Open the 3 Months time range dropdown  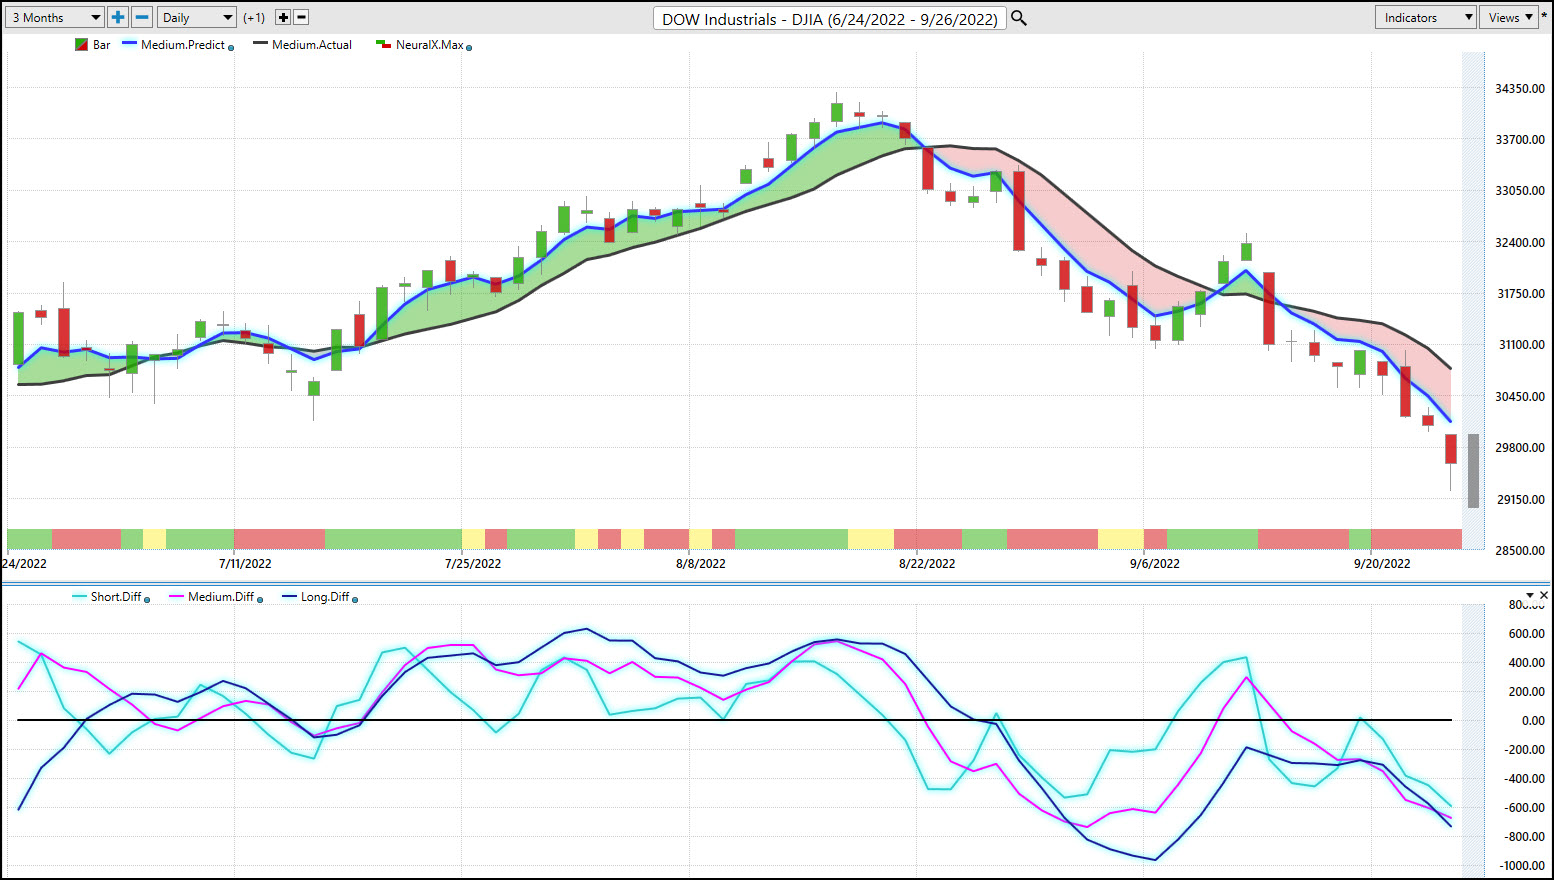[55, 17]
